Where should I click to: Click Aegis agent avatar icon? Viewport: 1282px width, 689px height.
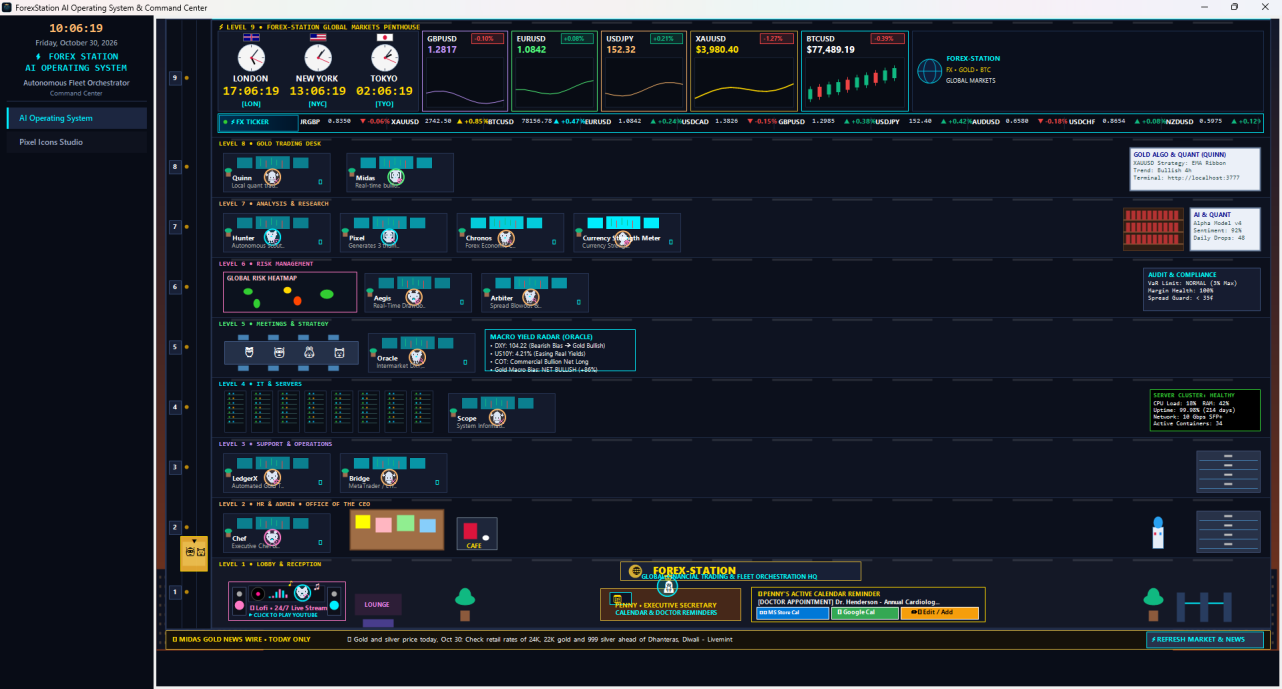click(413, 297)
